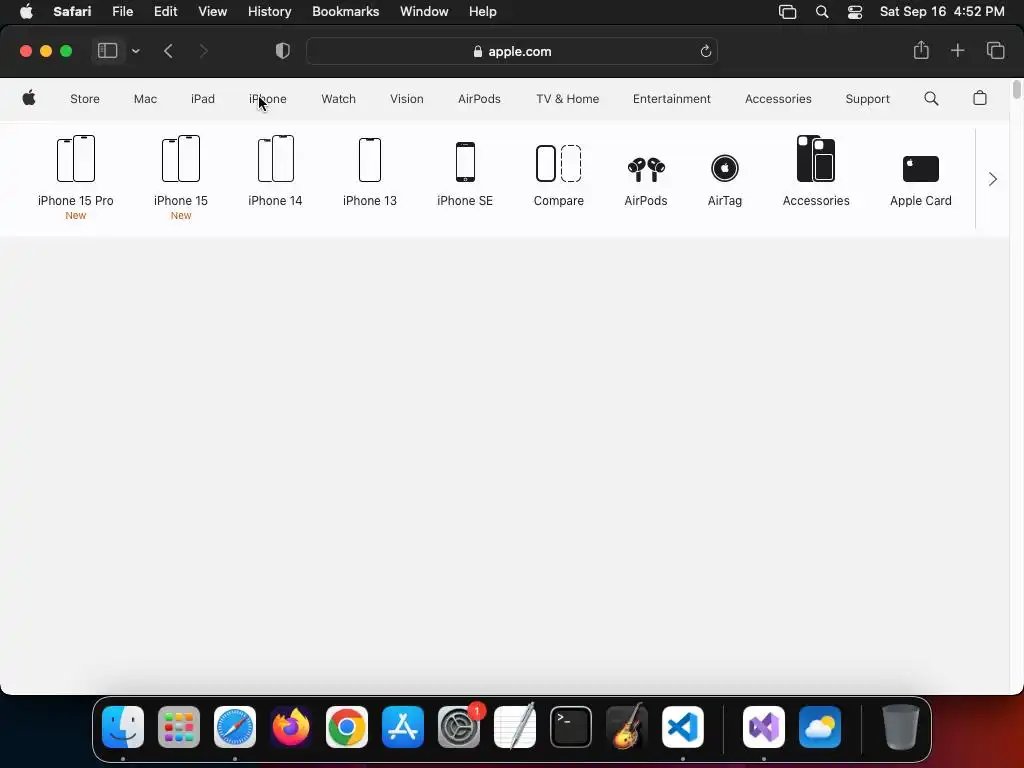Screen dimensions: 1024x768
Task: Open the AirPods navigation link
Action: tap(479, 99)
